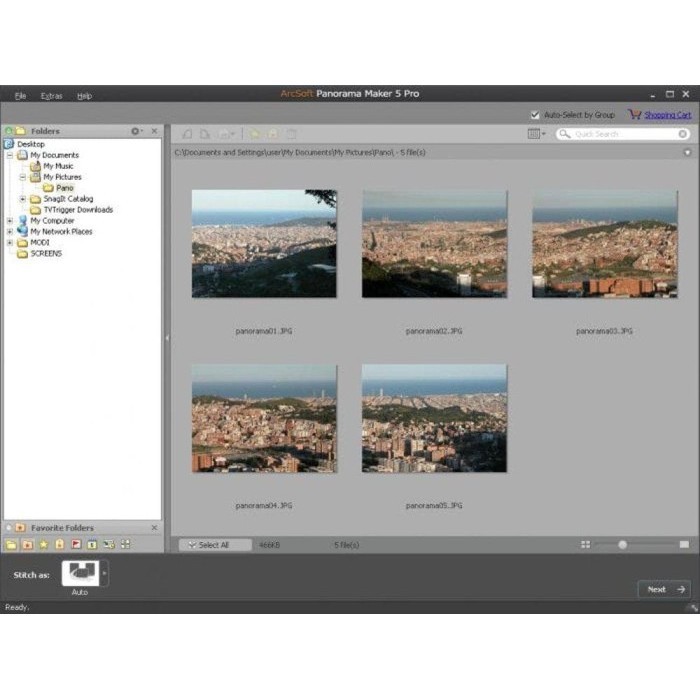Click the Quick Search input field
The height and width of the screenshot is (700, 700).
[x=624, y=134]
